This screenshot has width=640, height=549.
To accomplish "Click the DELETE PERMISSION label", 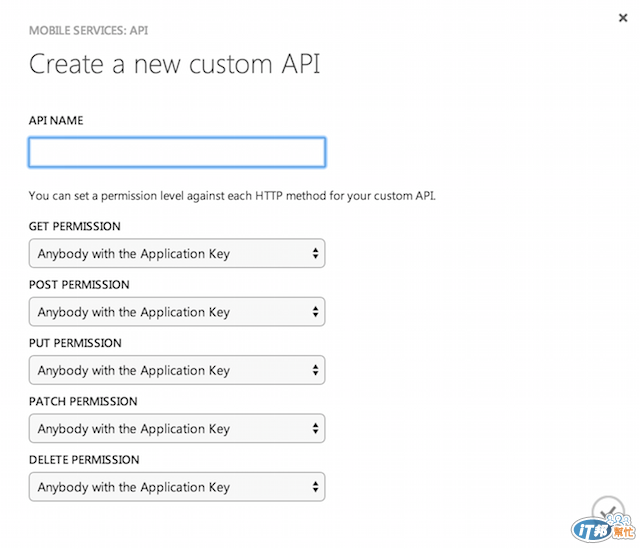I will 84,460.
